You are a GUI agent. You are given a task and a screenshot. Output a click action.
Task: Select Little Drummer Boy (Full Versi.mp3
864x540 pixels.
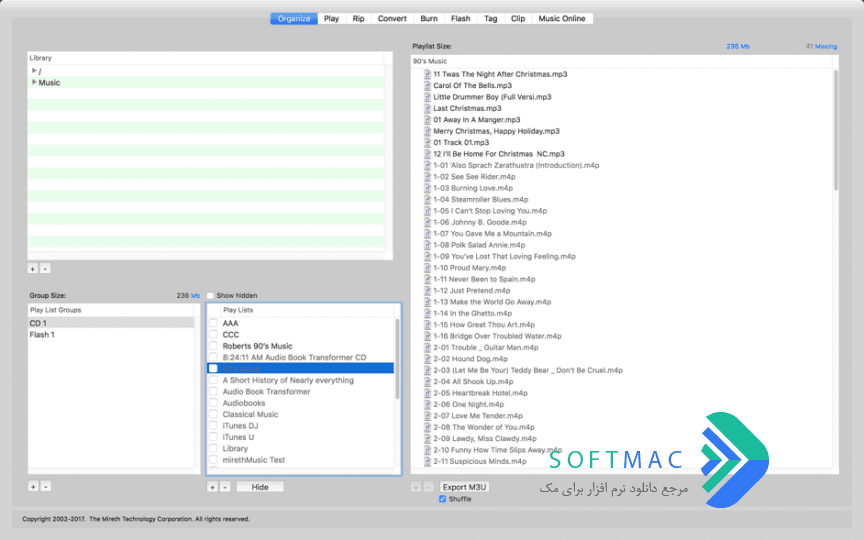492,96
